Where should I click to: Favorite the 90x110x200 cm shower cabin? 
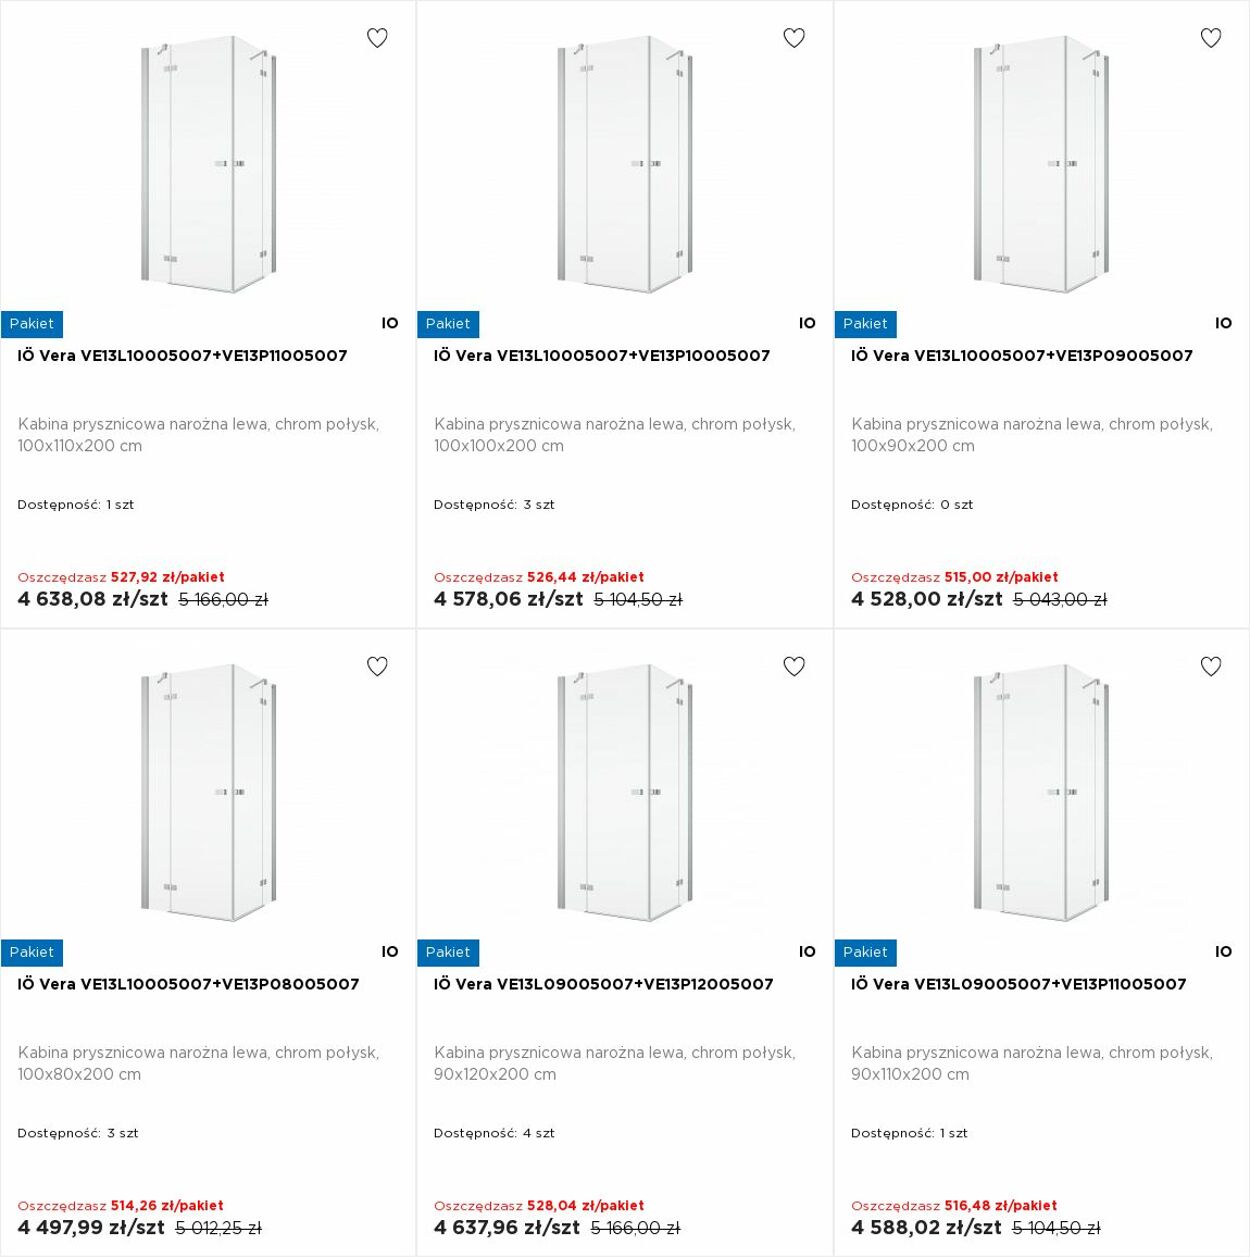(x=1211, y=666)
